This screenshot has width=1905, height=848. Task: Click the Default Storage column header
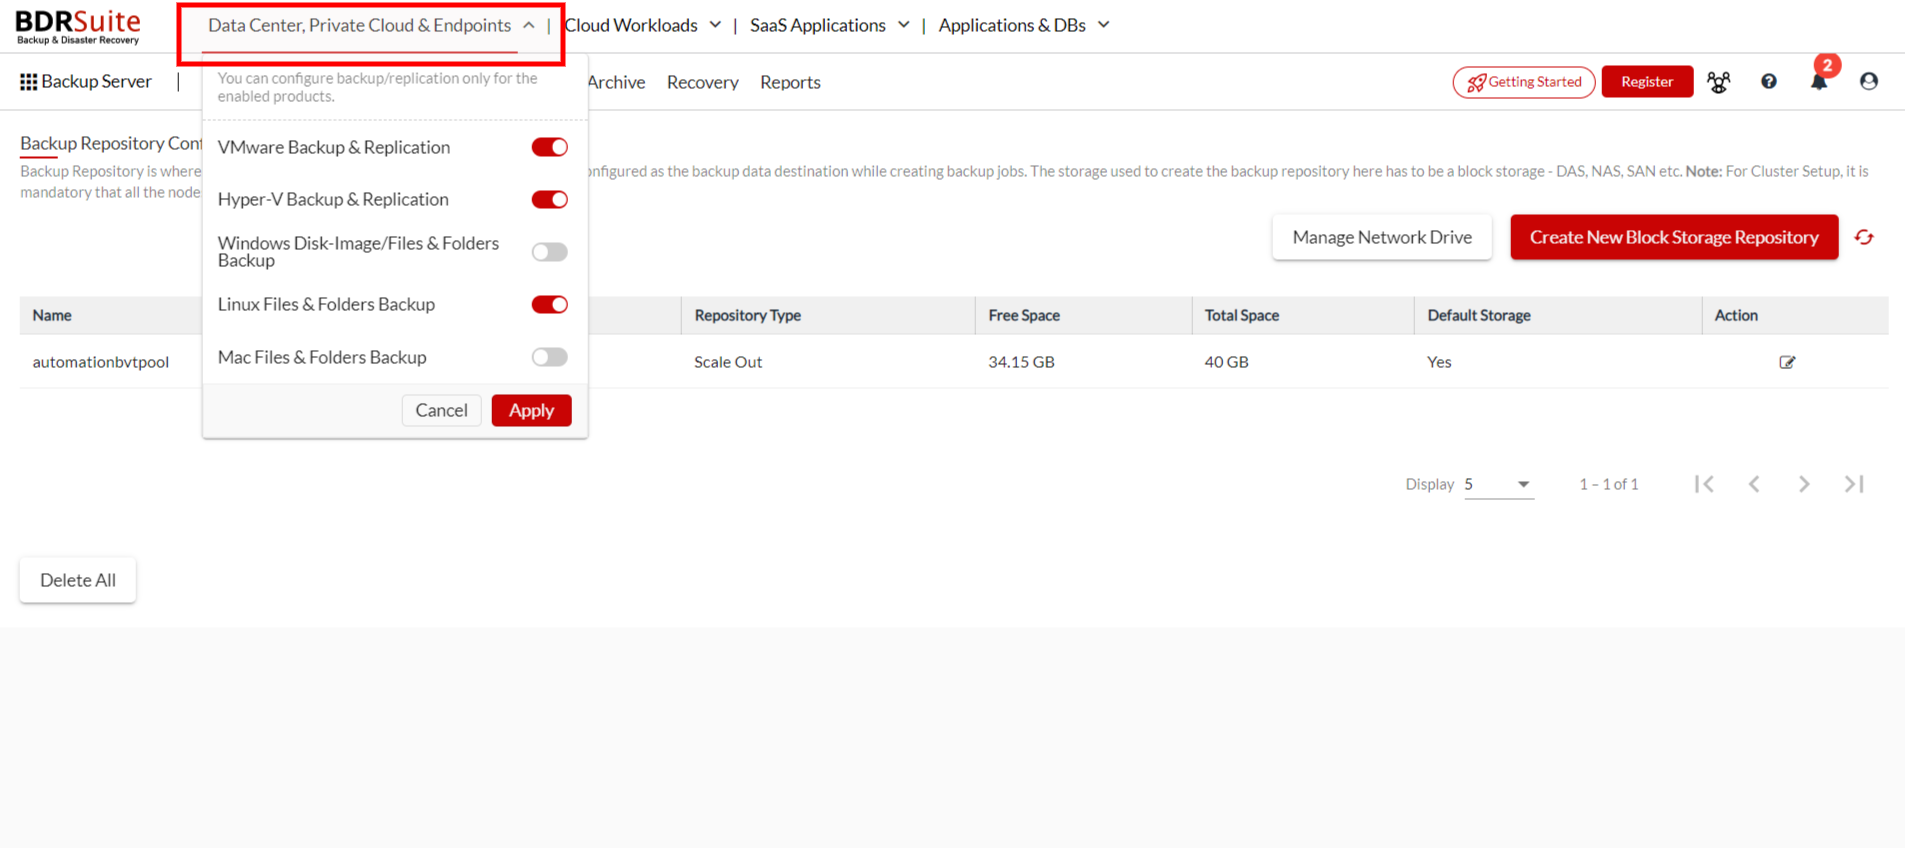click(x=1479, y=315)
